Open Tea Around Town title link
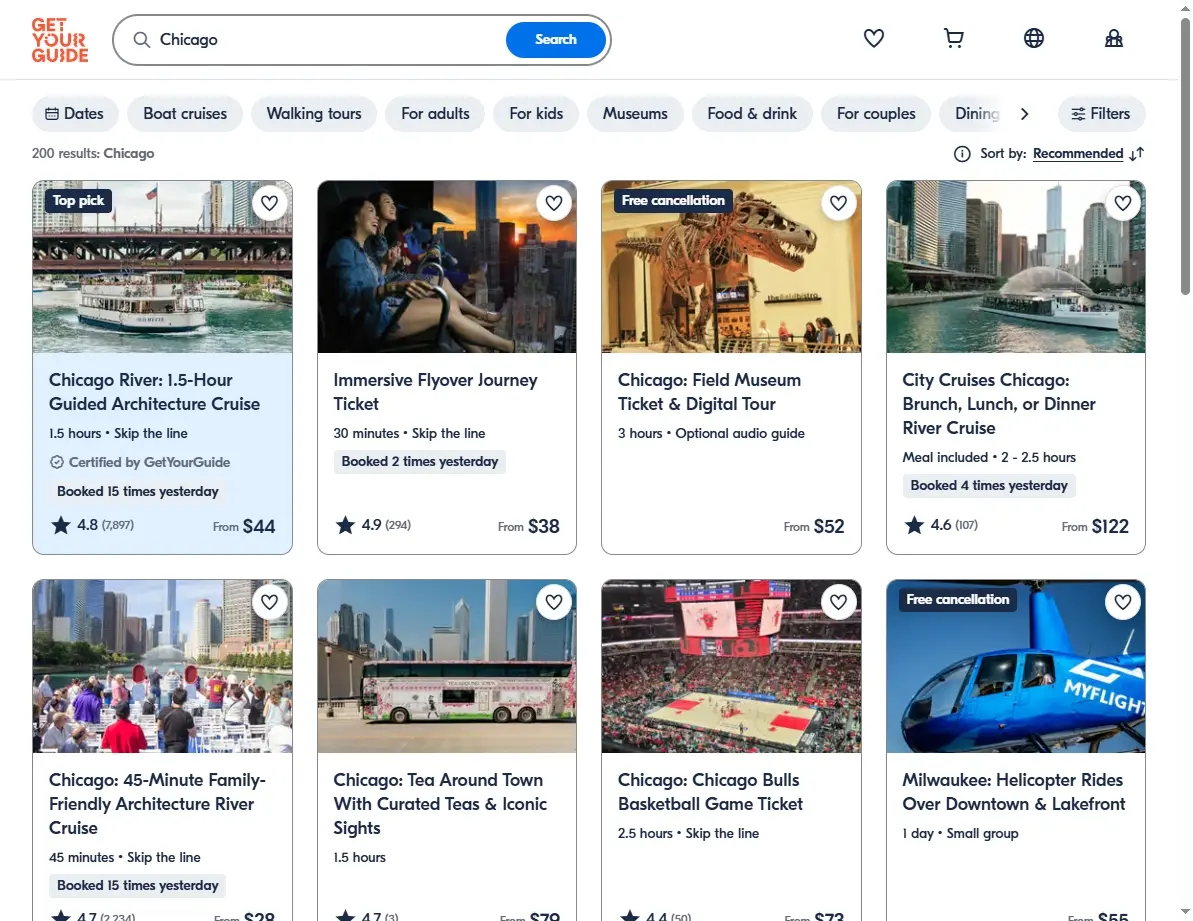The height and width of the screenshot is (921, 1193). 440,804
